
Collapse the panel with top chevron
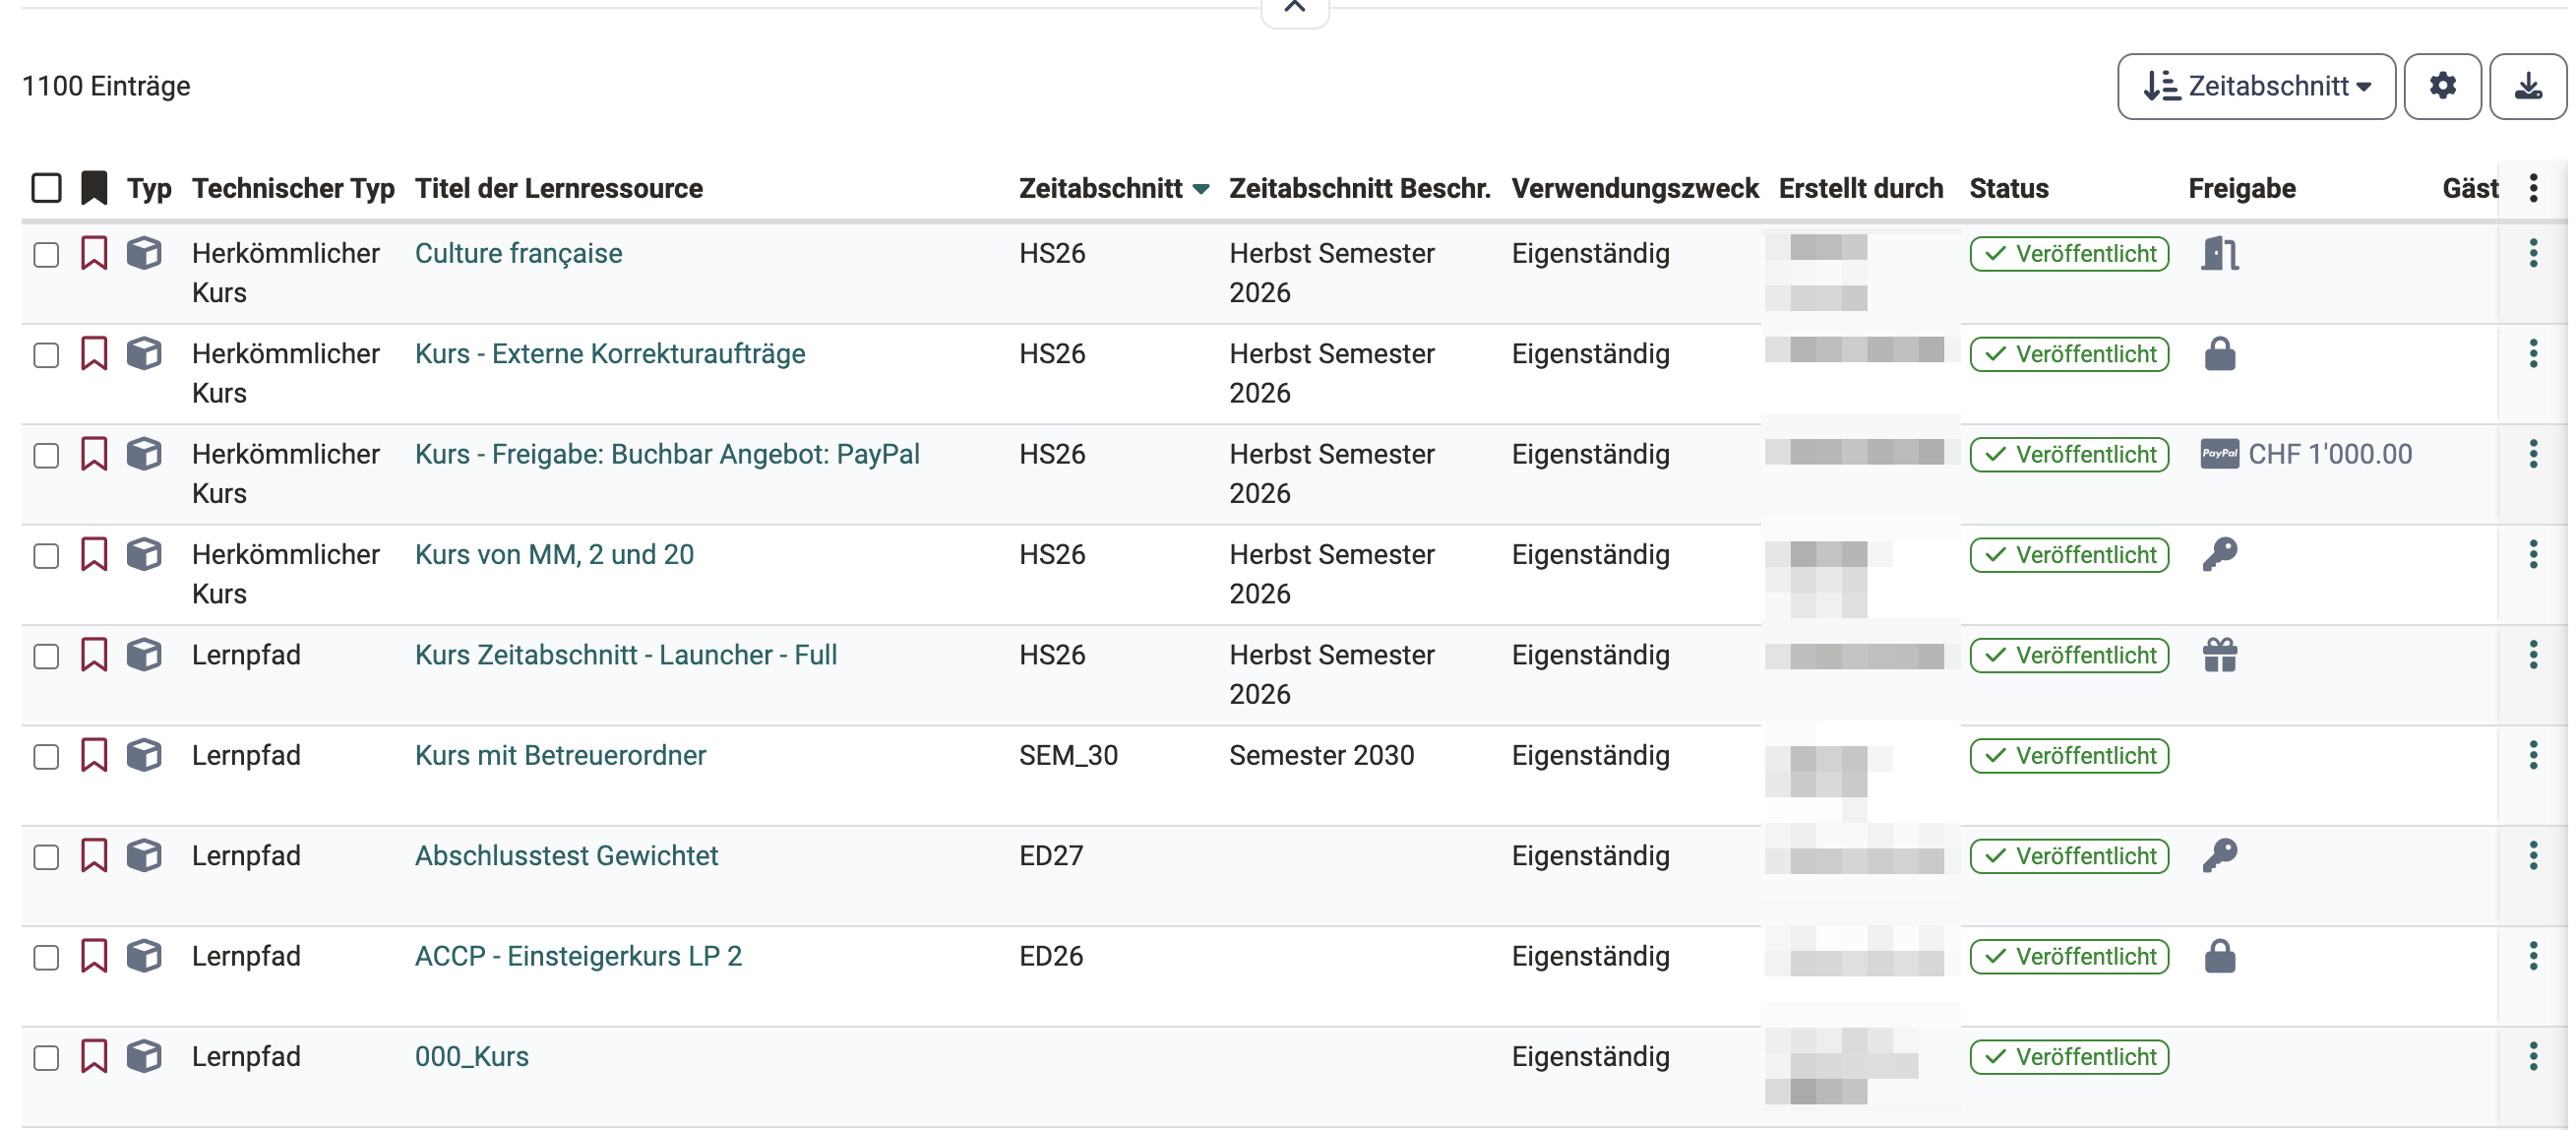click(1294, 9)
